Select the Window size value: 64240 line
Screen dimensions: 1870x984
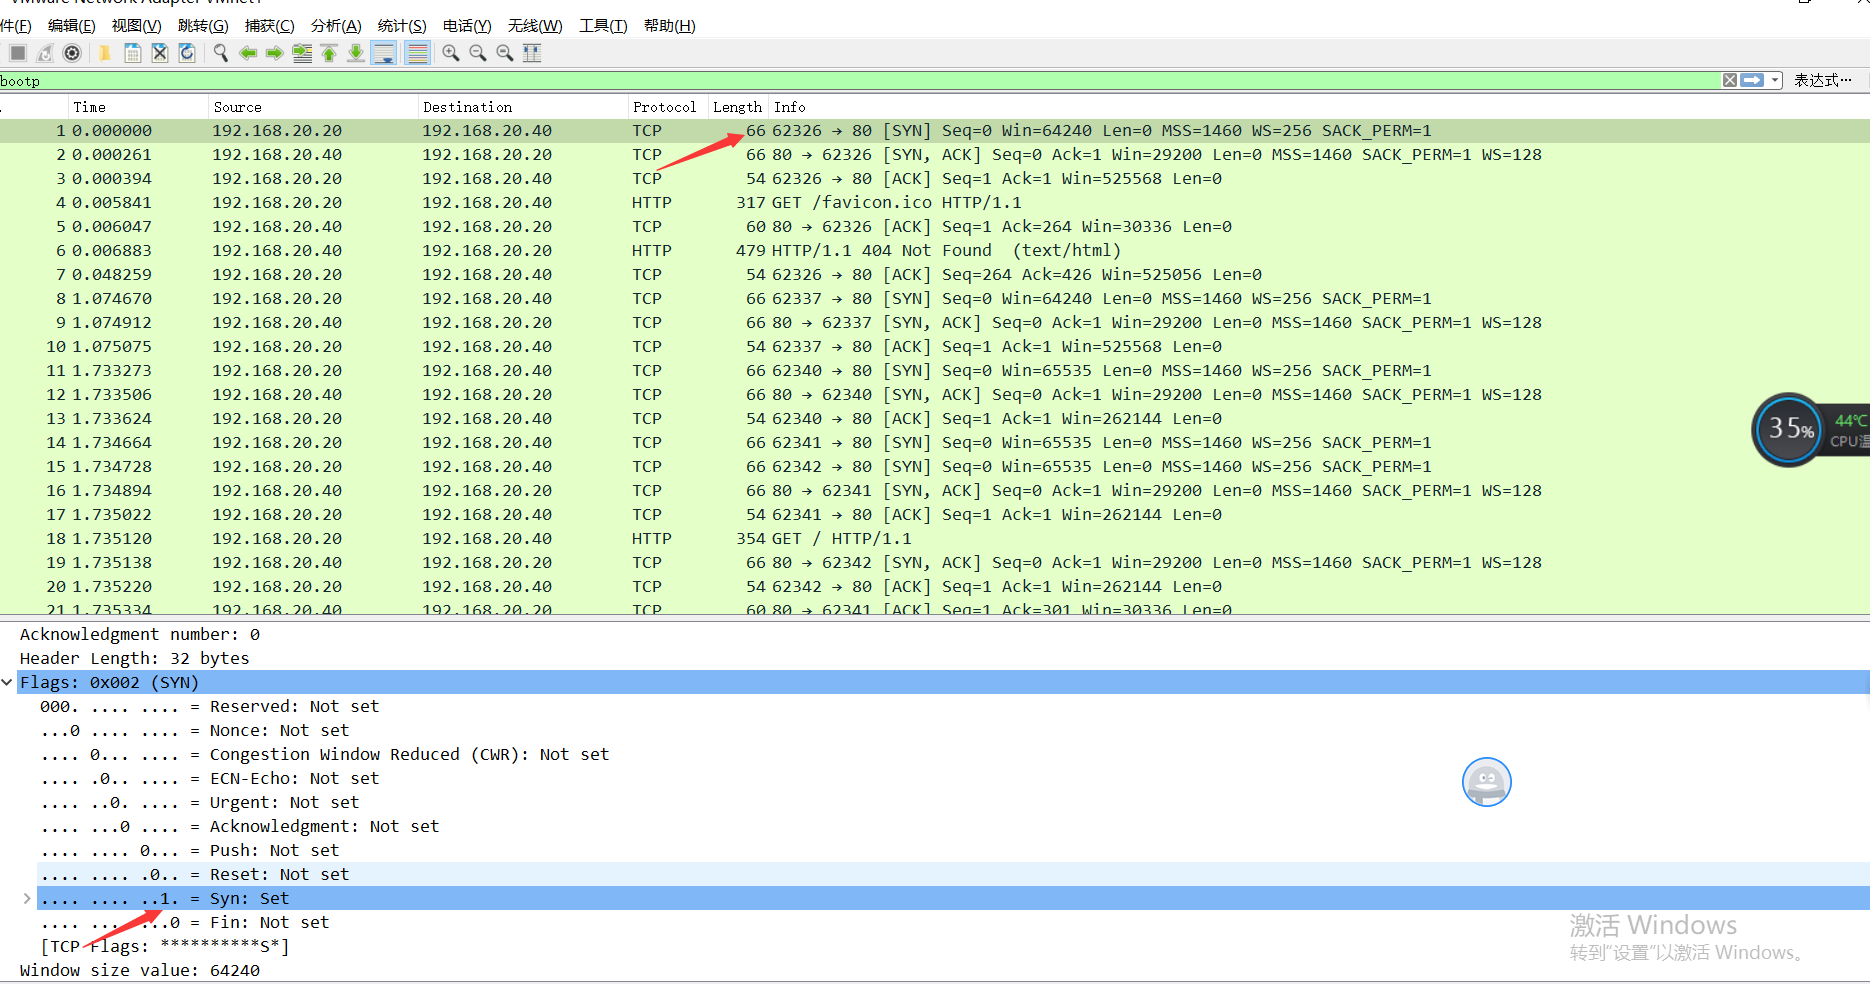pyautogui.click(x=140, y=970)
